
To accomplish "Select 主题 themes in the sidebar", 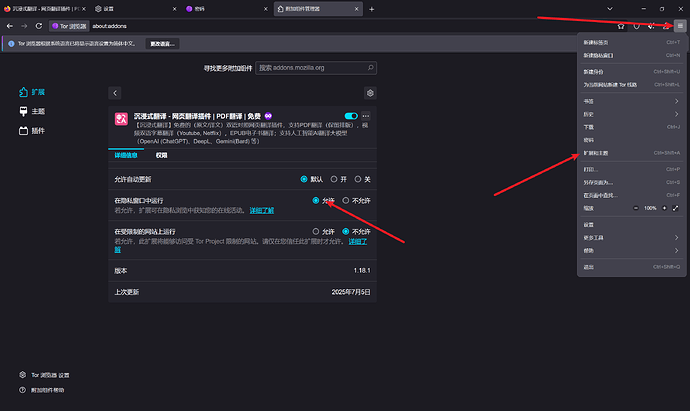I will point(32,111).
